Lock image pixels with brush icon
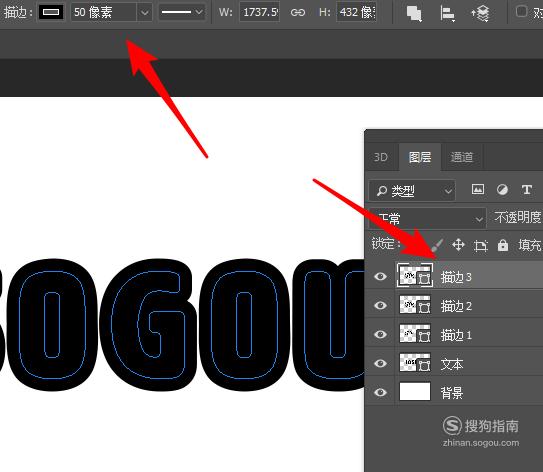This screenshot has width=543, height=472. point(437,245)
